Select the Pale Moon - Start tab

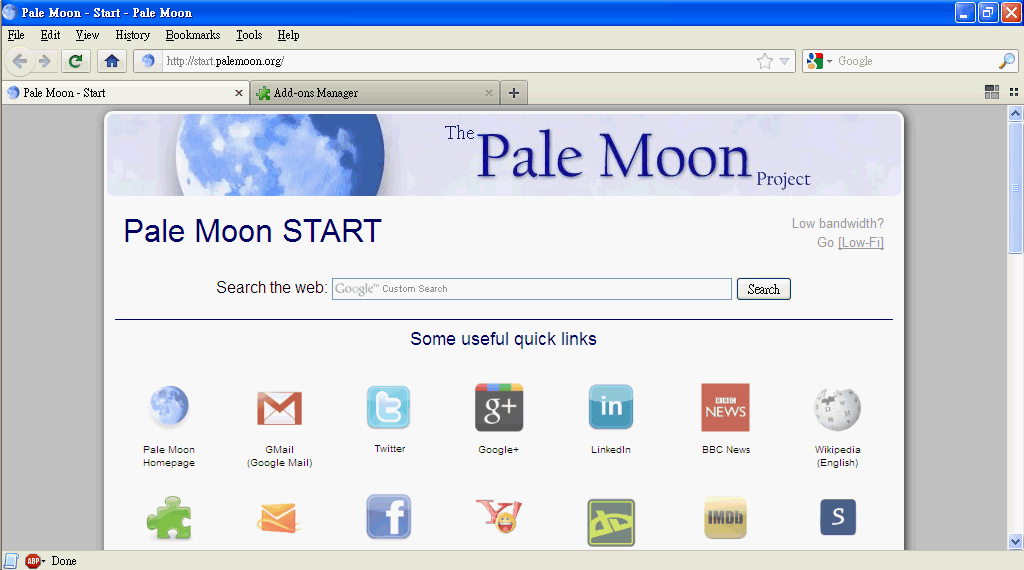(125, 93)
